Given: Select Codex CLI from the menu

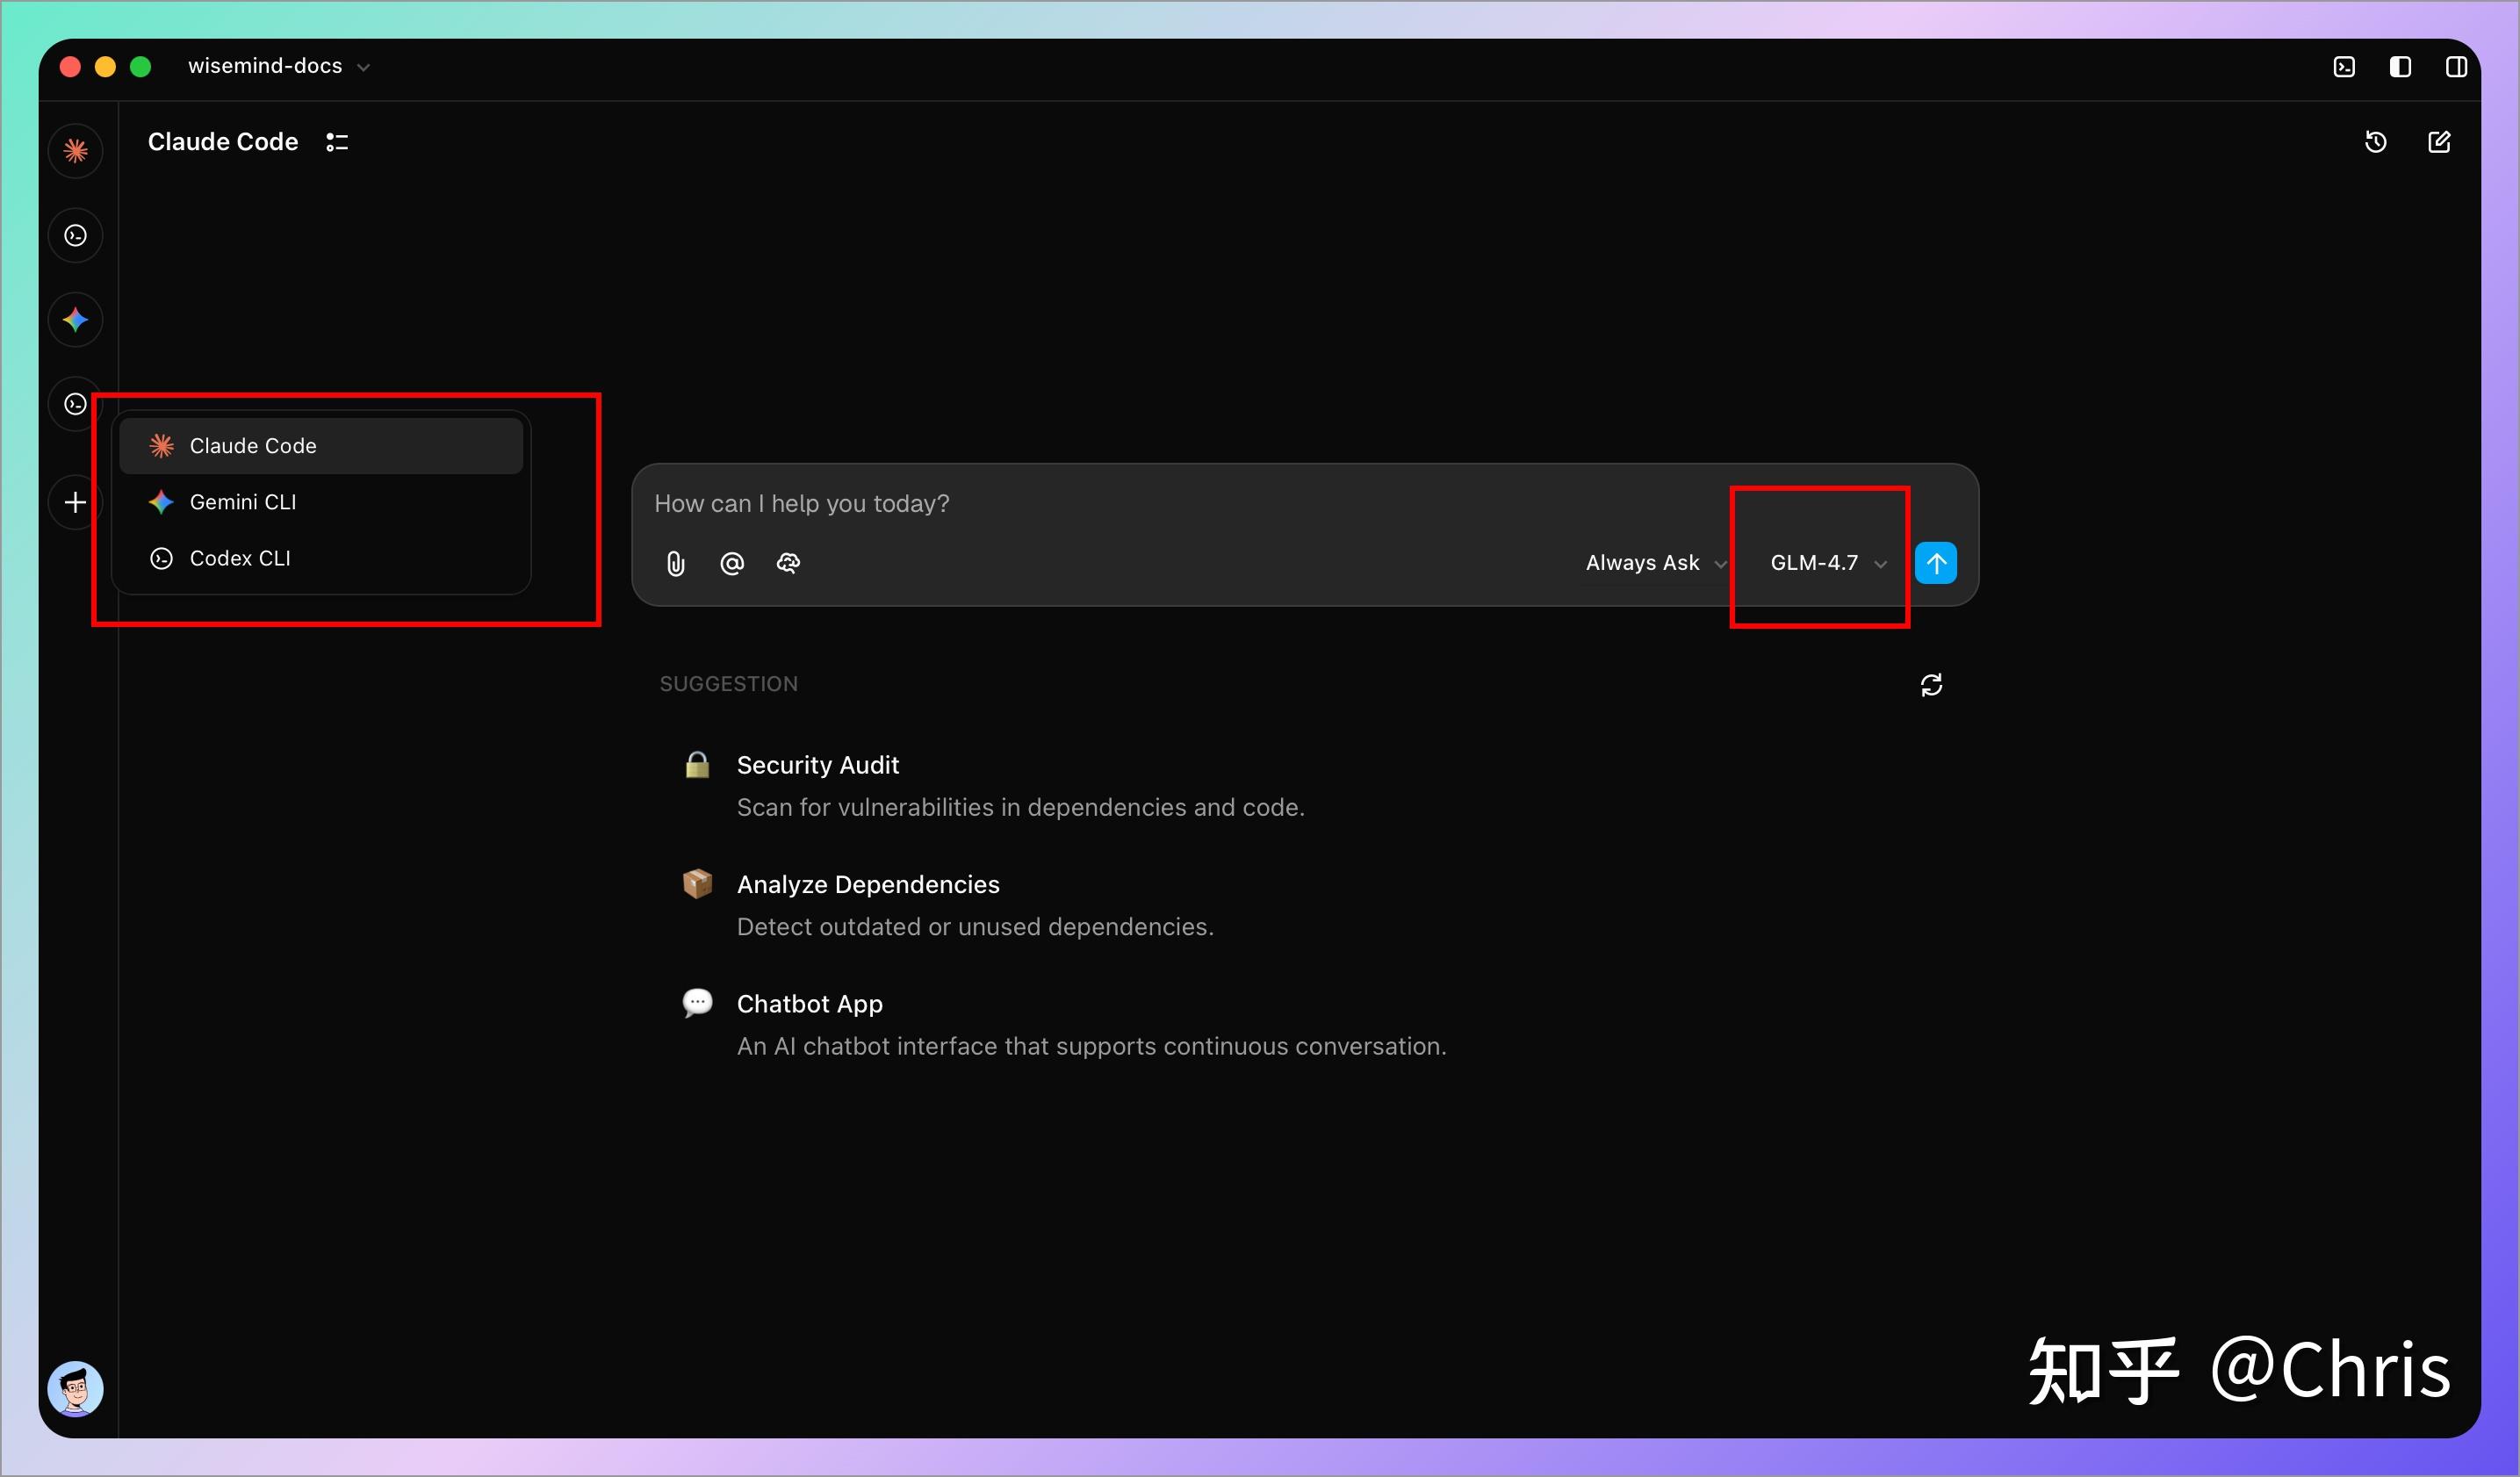Looking at the screenshot, I should (240, 558).
